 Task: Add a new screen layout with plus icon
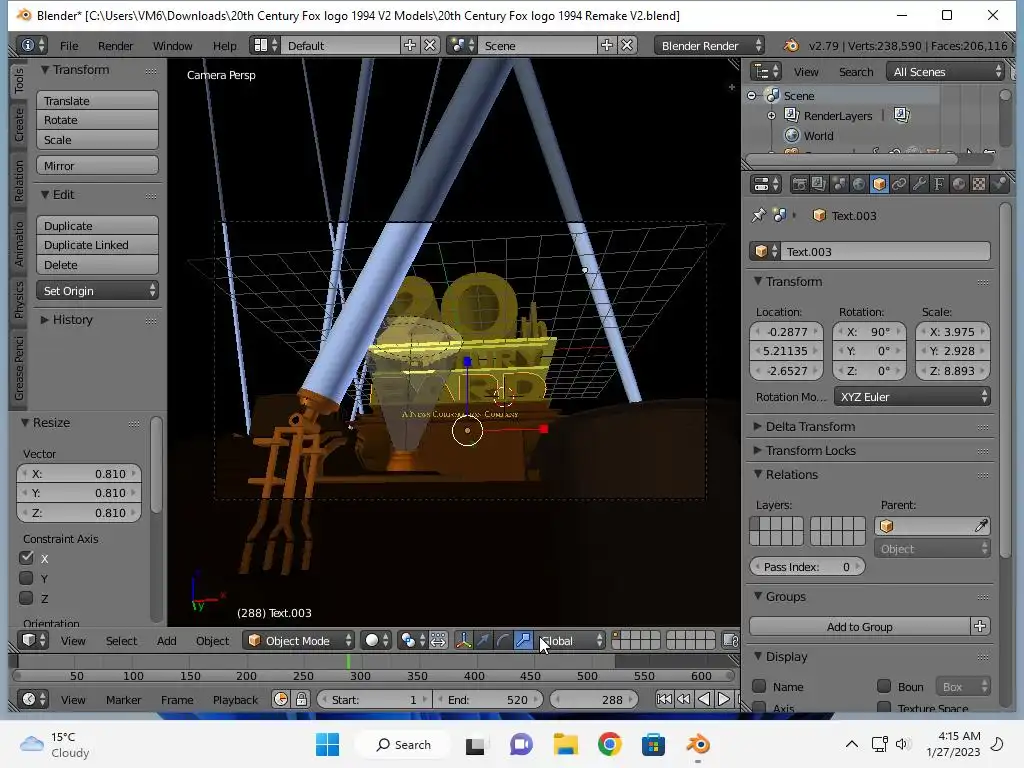(x=409, y=45)
